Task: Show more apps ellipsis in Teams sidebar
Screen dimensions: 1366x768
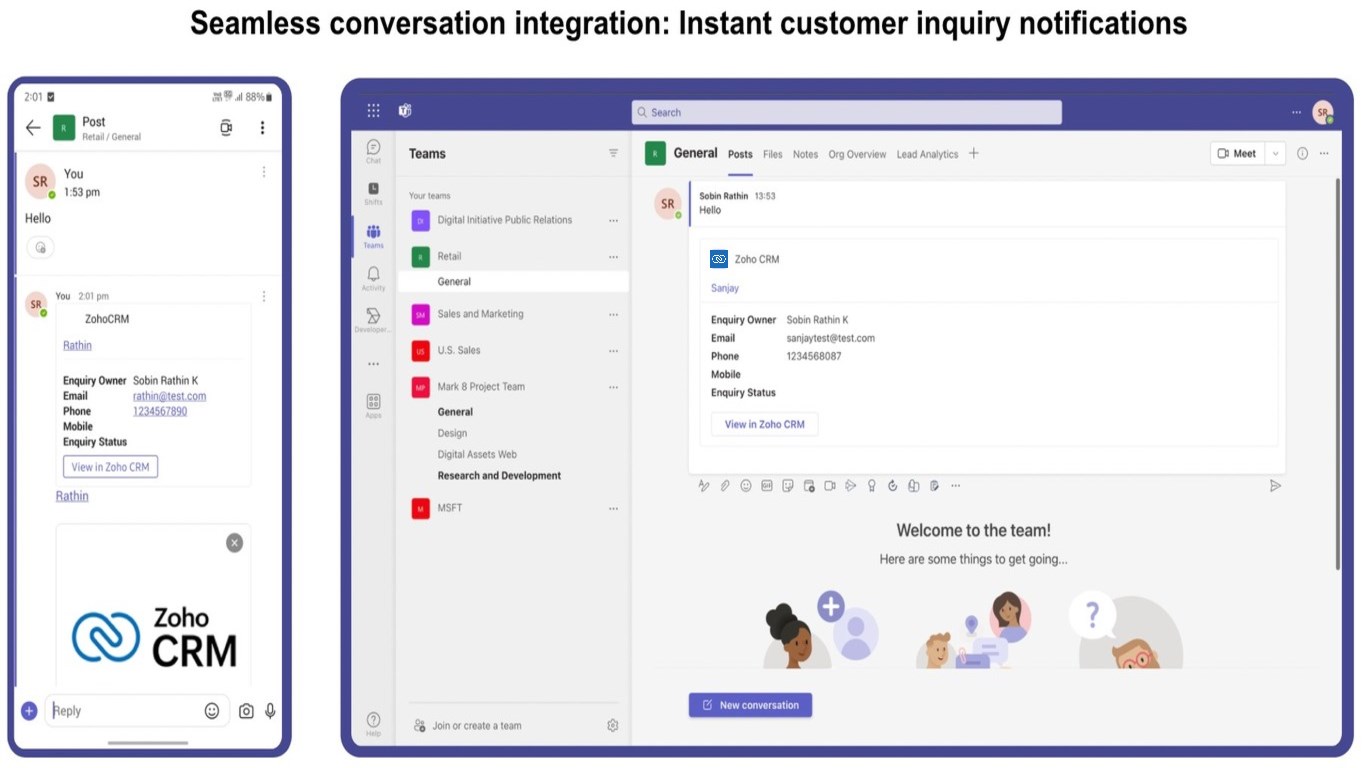Action: (373, 364)
